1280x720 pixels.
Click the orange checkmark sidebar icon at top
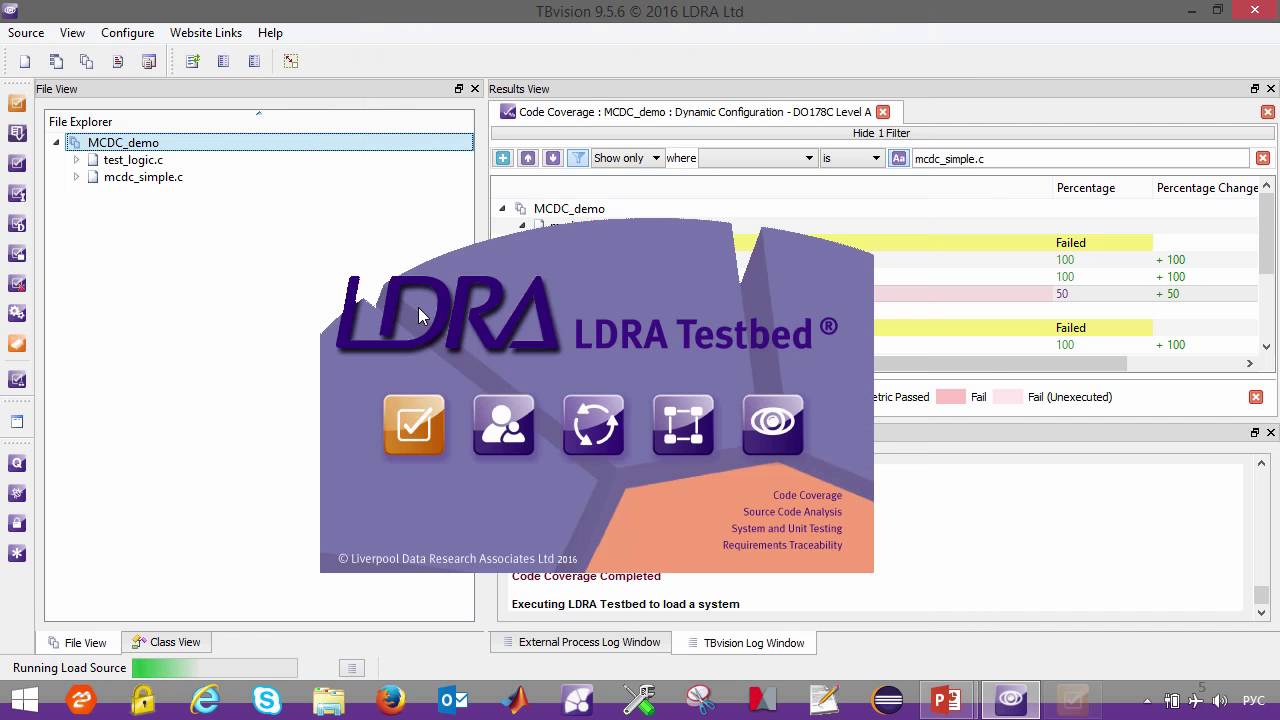point(17,103)
